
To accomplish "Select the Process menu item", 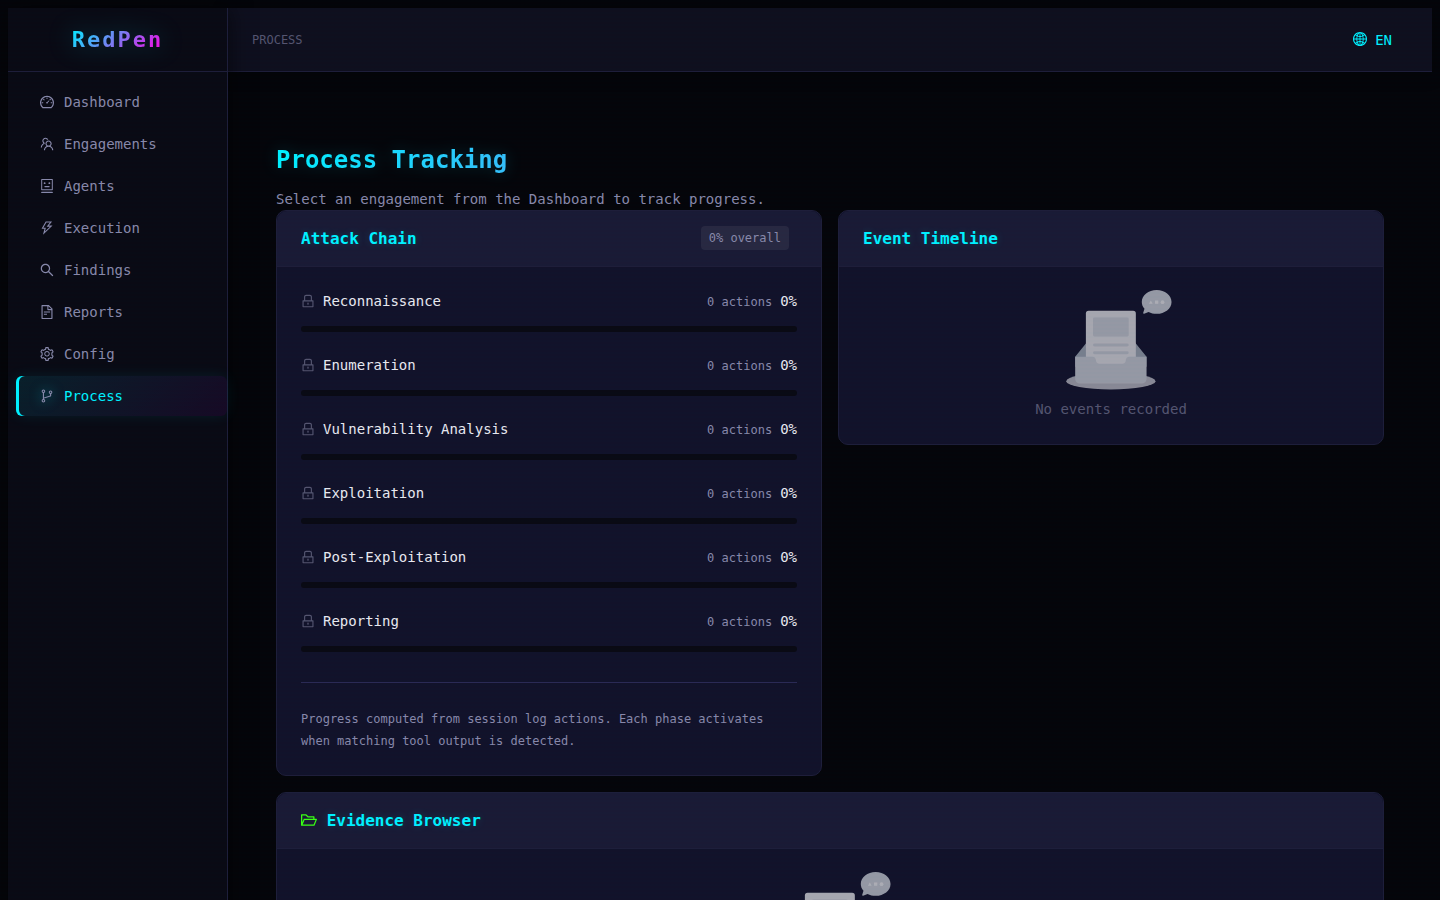I will pos(122,396).
